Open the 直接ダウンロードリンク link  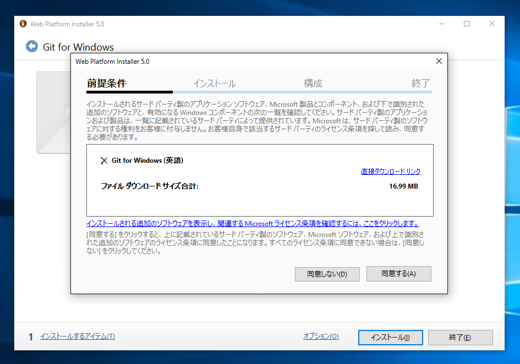(390, 171)
